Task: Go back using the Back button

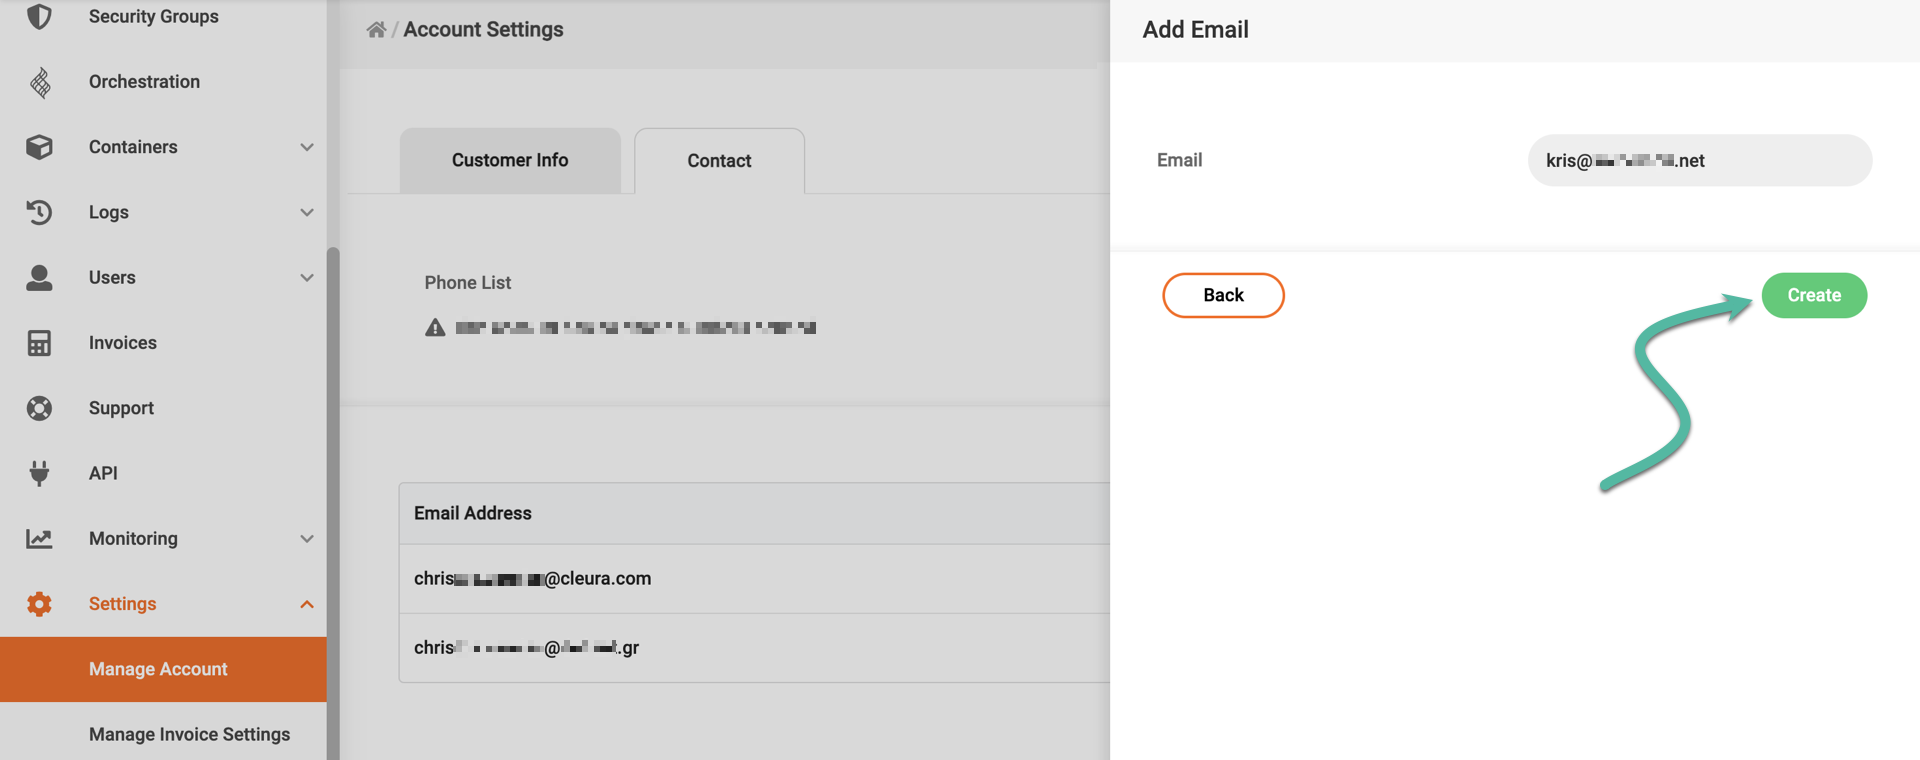Action: 1223,295
